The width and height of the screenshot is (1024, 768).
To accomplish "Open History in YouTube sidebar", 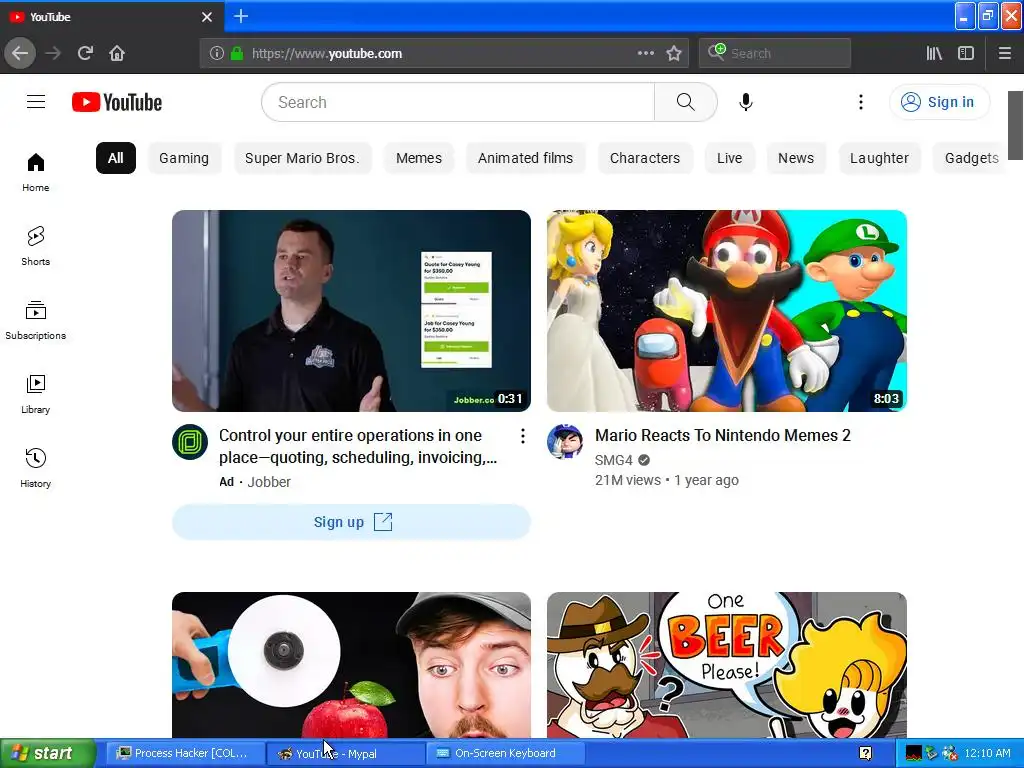I will pyautogui.click(x=36, y=468).
